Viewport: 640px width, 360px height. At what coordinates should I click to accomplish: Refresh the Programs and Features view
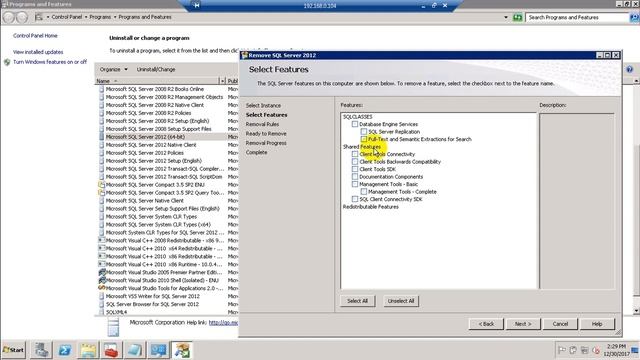[x=518, y=17]
